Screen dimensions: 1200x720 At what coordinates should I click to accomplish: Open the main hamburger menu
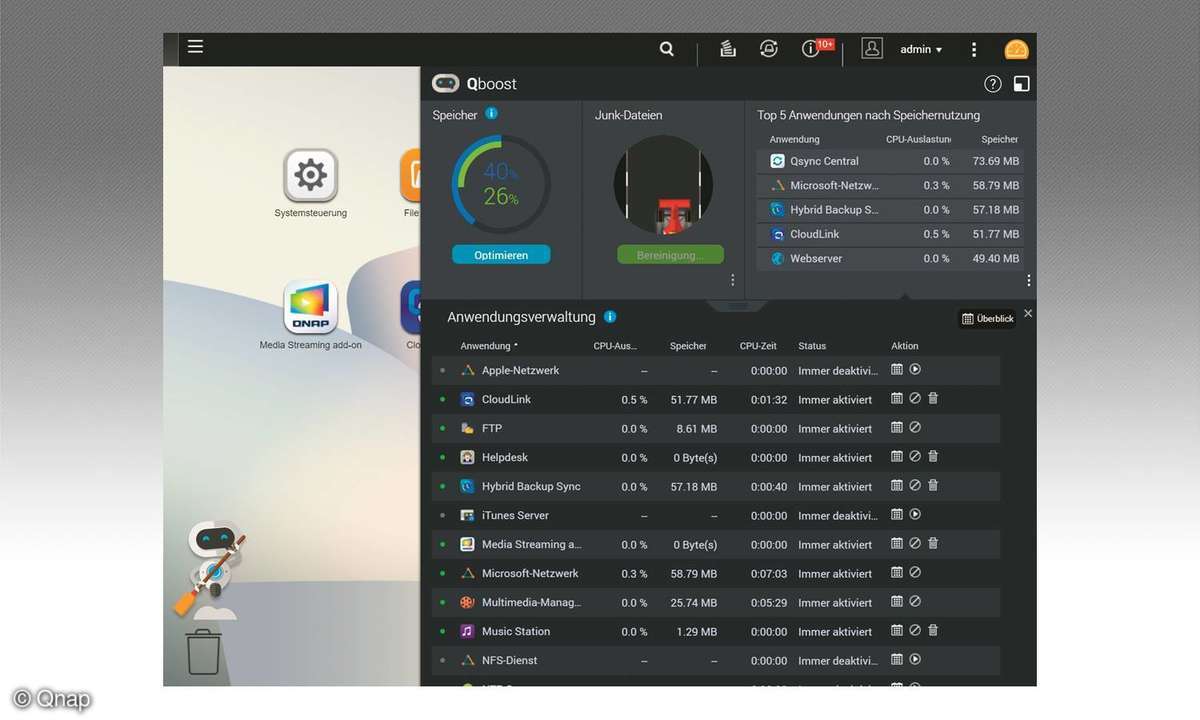pos(195,47)
